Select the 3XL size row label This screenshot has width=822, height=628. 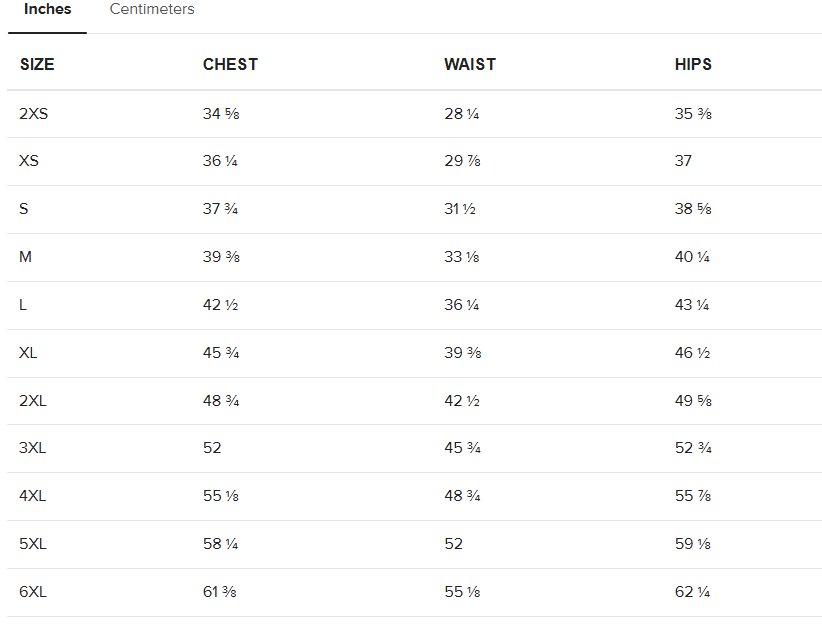click(x=33, y=448)
